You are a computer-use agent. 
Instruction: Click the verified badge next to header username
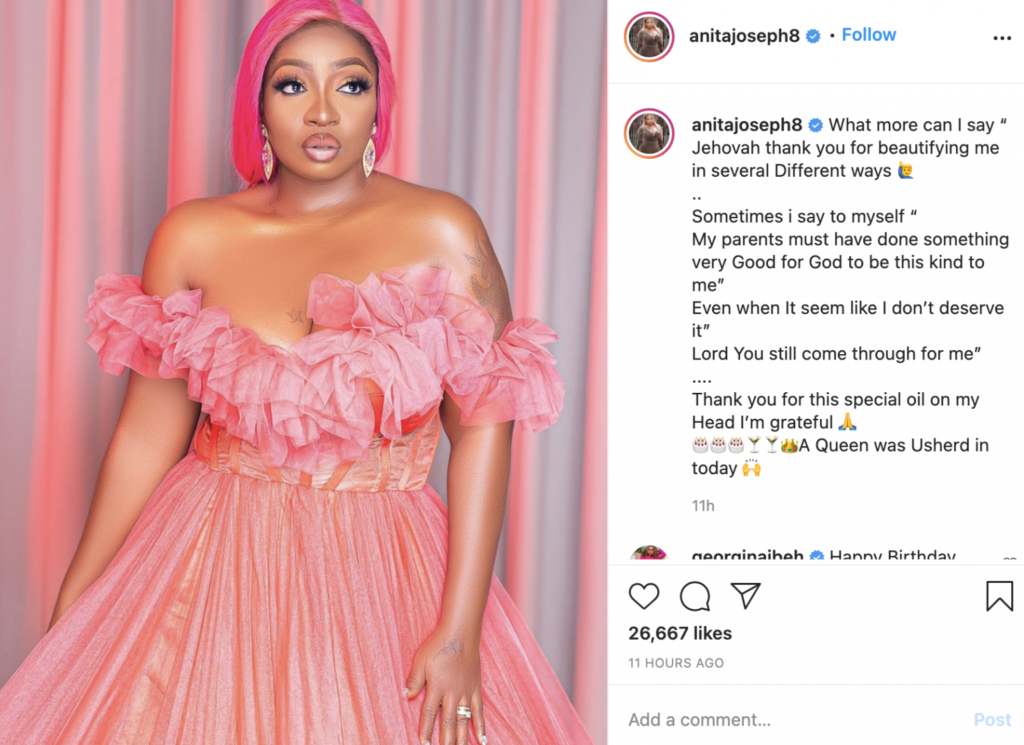click(813, 36)
